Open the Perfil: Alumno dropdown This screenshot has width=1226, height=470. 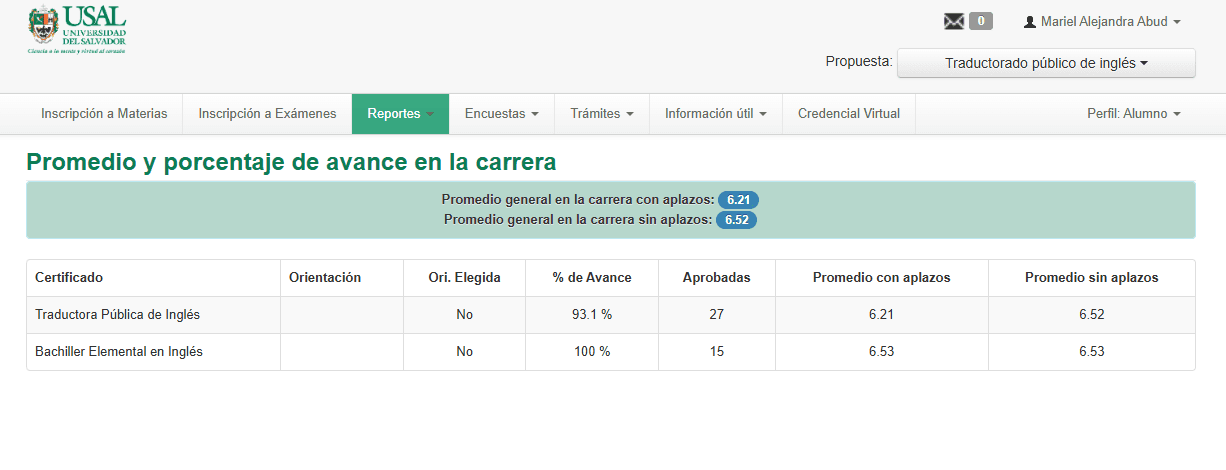pyautogui.click(x=1133, y=114)
